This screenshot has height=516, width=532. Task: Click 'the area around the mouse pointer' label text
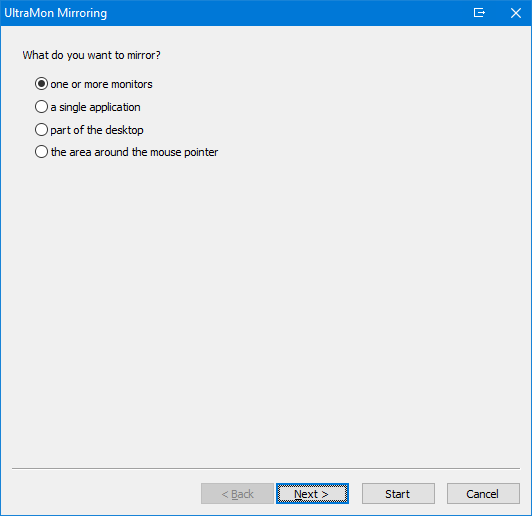click(134, 152)
